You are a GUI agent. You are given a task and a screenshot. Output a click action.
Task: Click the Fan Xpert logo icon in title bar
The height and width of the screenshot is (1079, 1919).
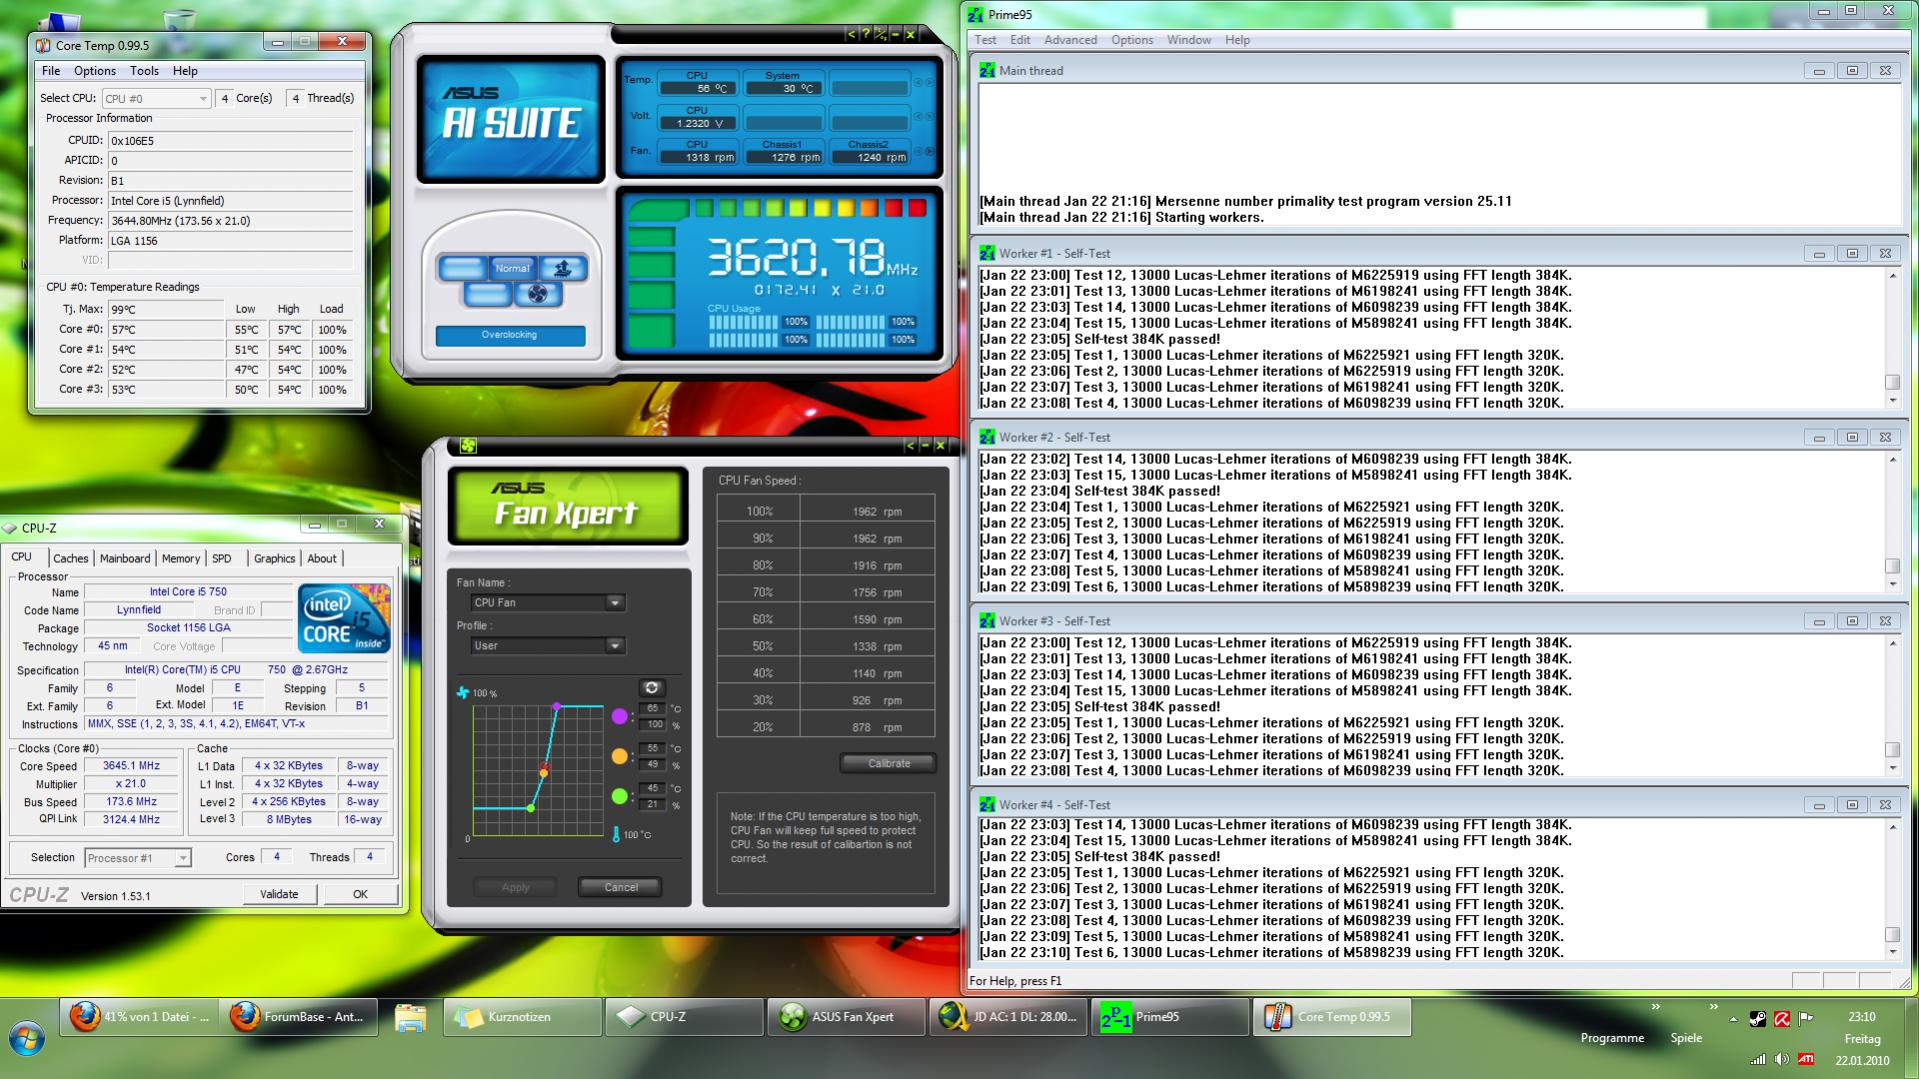point(468,445)
